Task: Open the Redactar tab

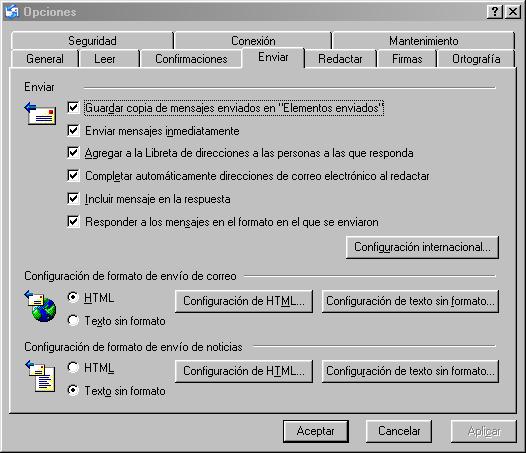Action: pyautogui.click(x=340, y=59)
